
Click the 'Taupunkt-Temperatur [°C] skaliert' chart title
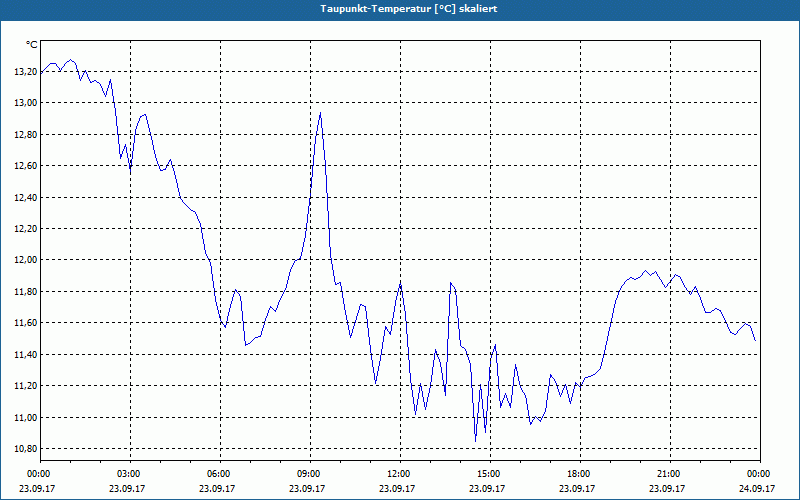[409, 9]
